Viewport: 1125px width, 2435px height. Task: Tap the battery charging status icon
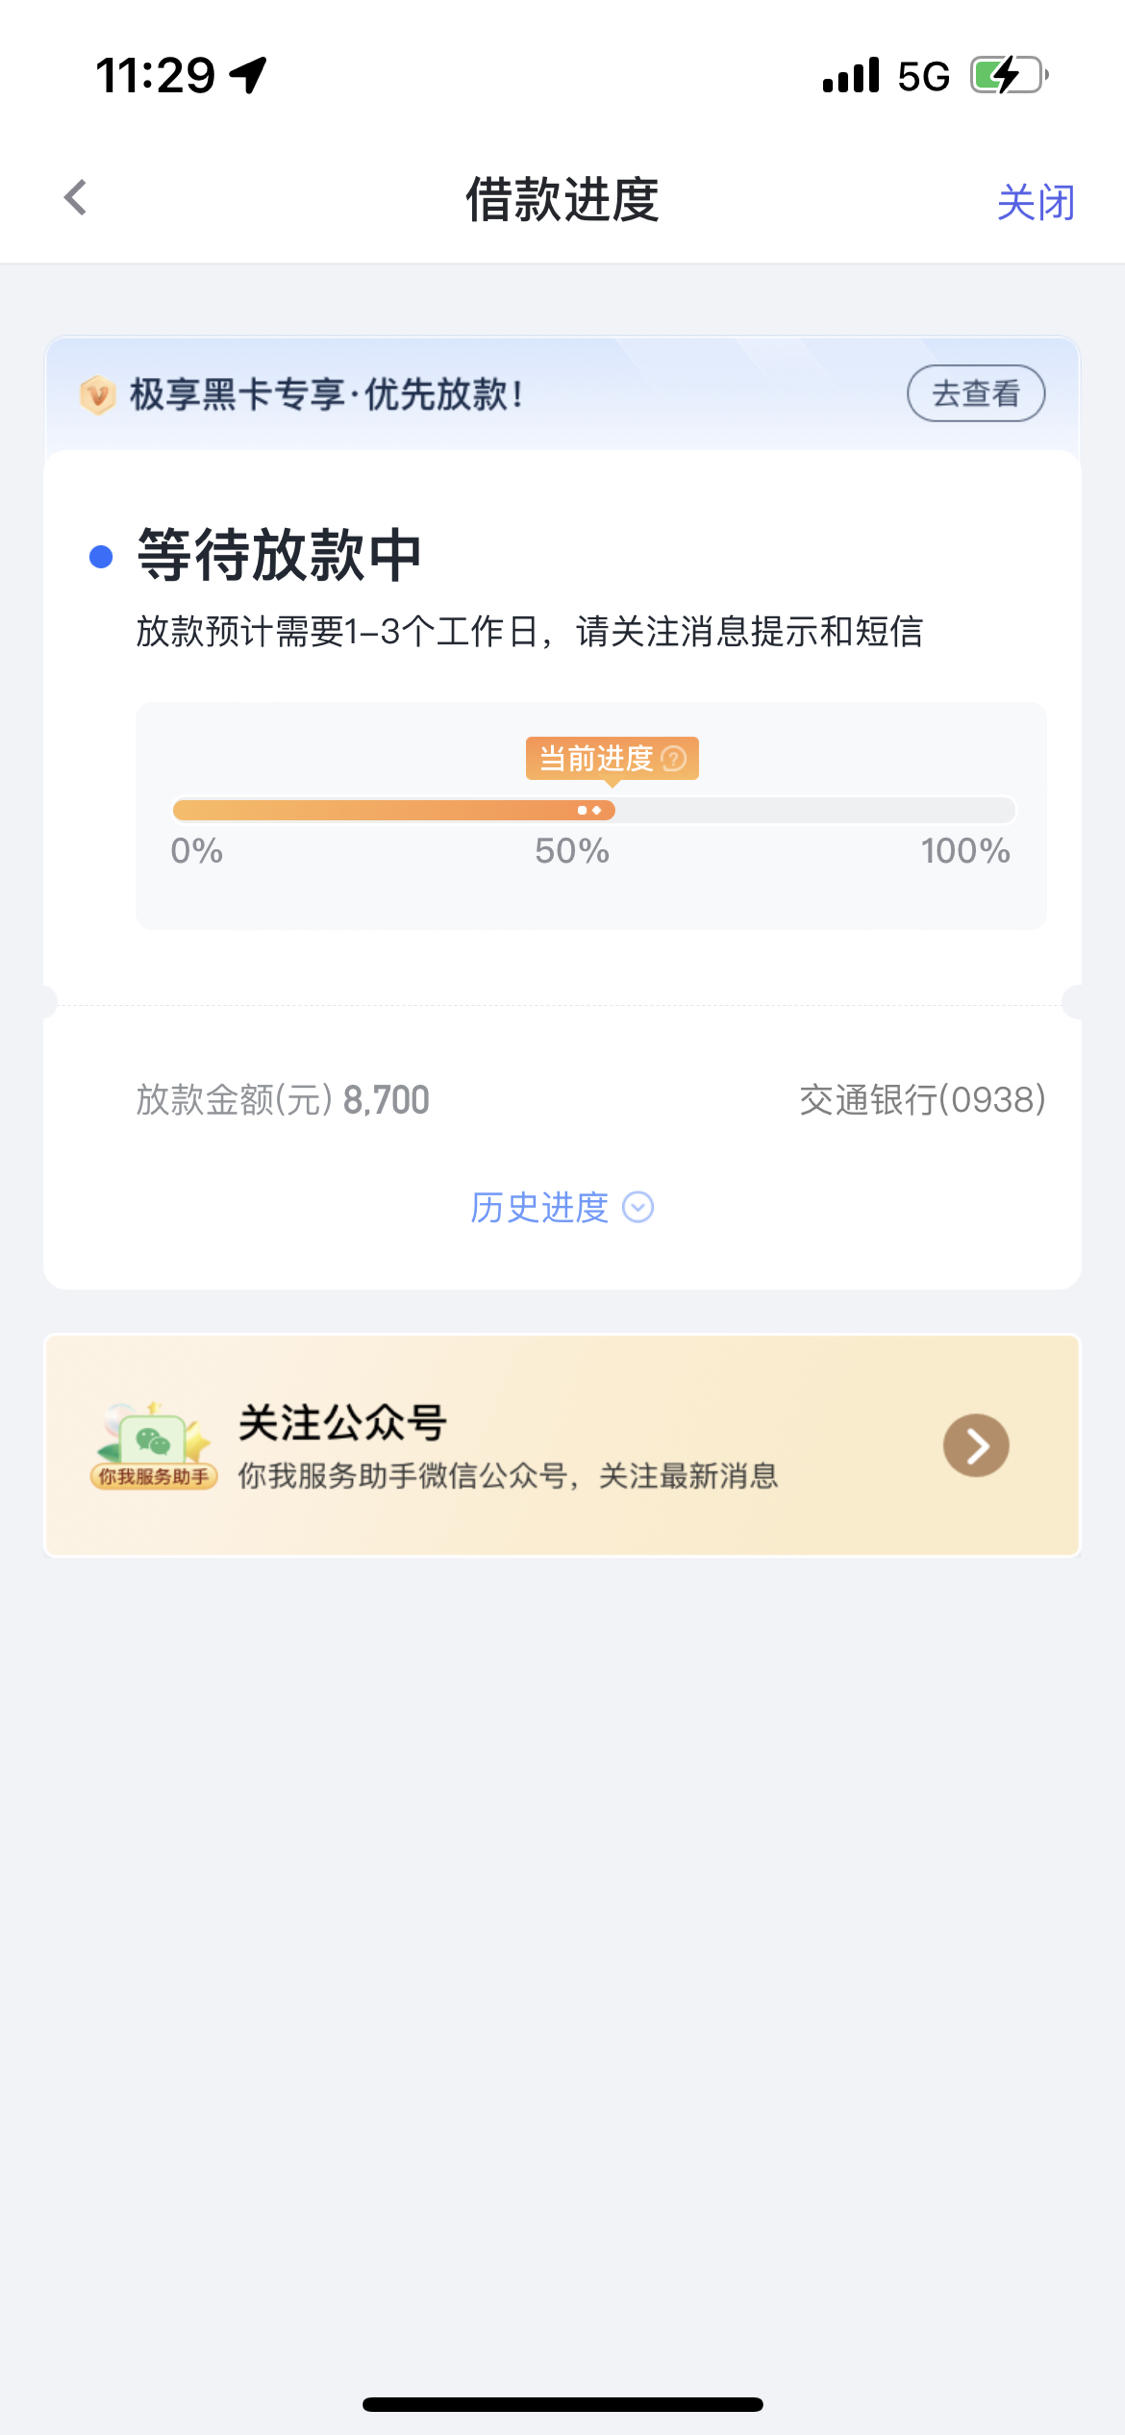(1009, 75)
